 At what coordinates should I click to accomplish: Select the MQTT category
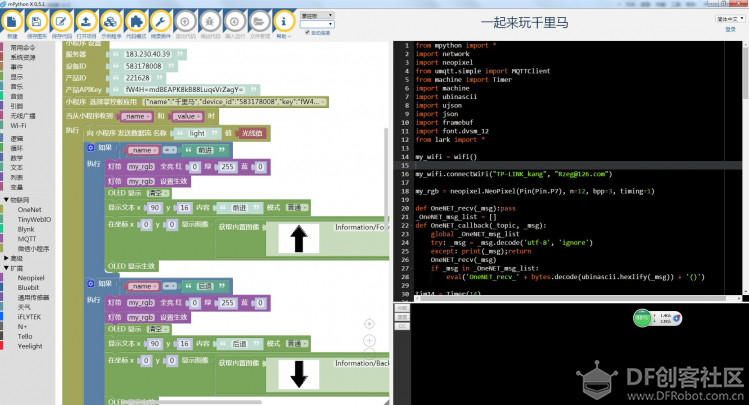click(27, 239)
